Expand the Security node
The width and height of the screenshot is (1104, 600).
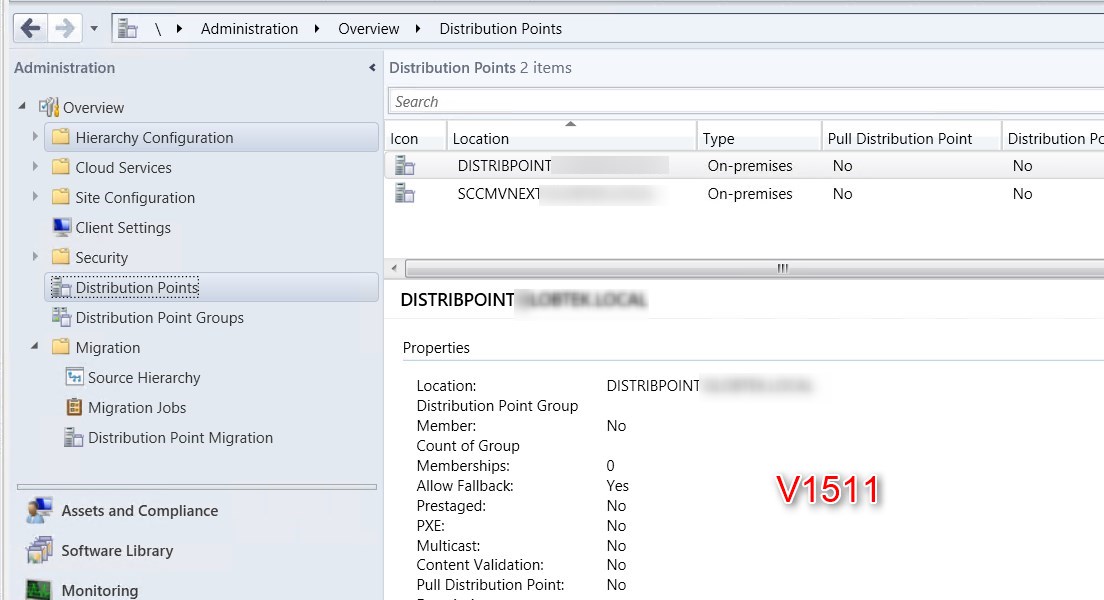click(34, 257)
